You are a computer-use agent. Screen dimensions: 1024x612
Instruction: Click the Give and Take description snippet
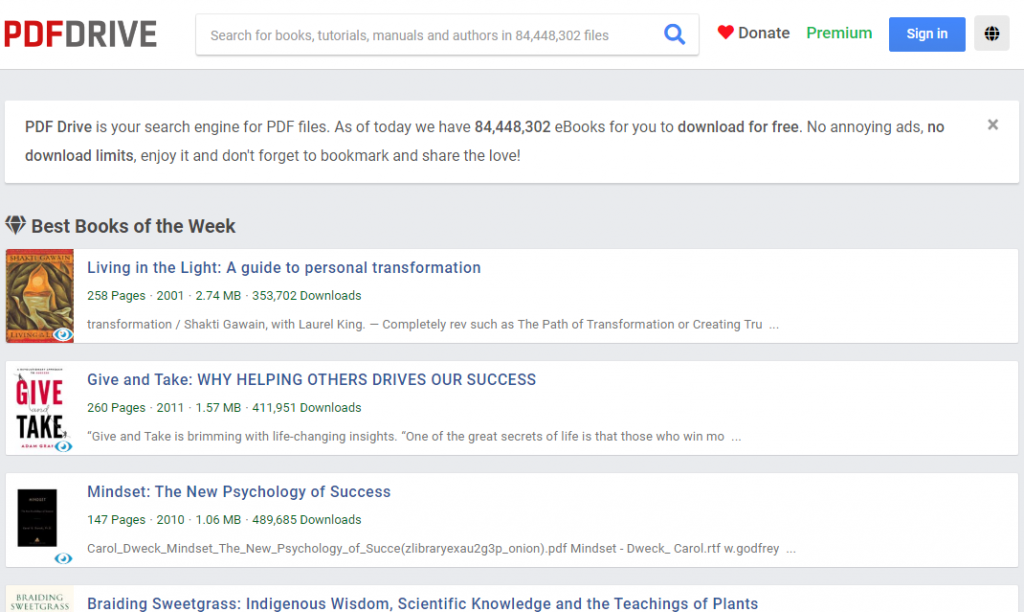(414, 436)
